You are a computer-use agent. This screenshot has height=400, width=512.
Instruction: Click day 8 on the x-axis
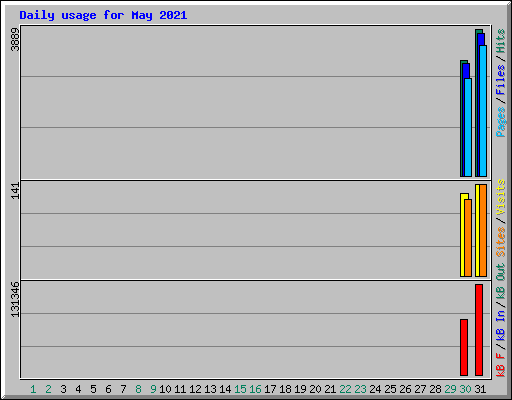pos(138,389)
